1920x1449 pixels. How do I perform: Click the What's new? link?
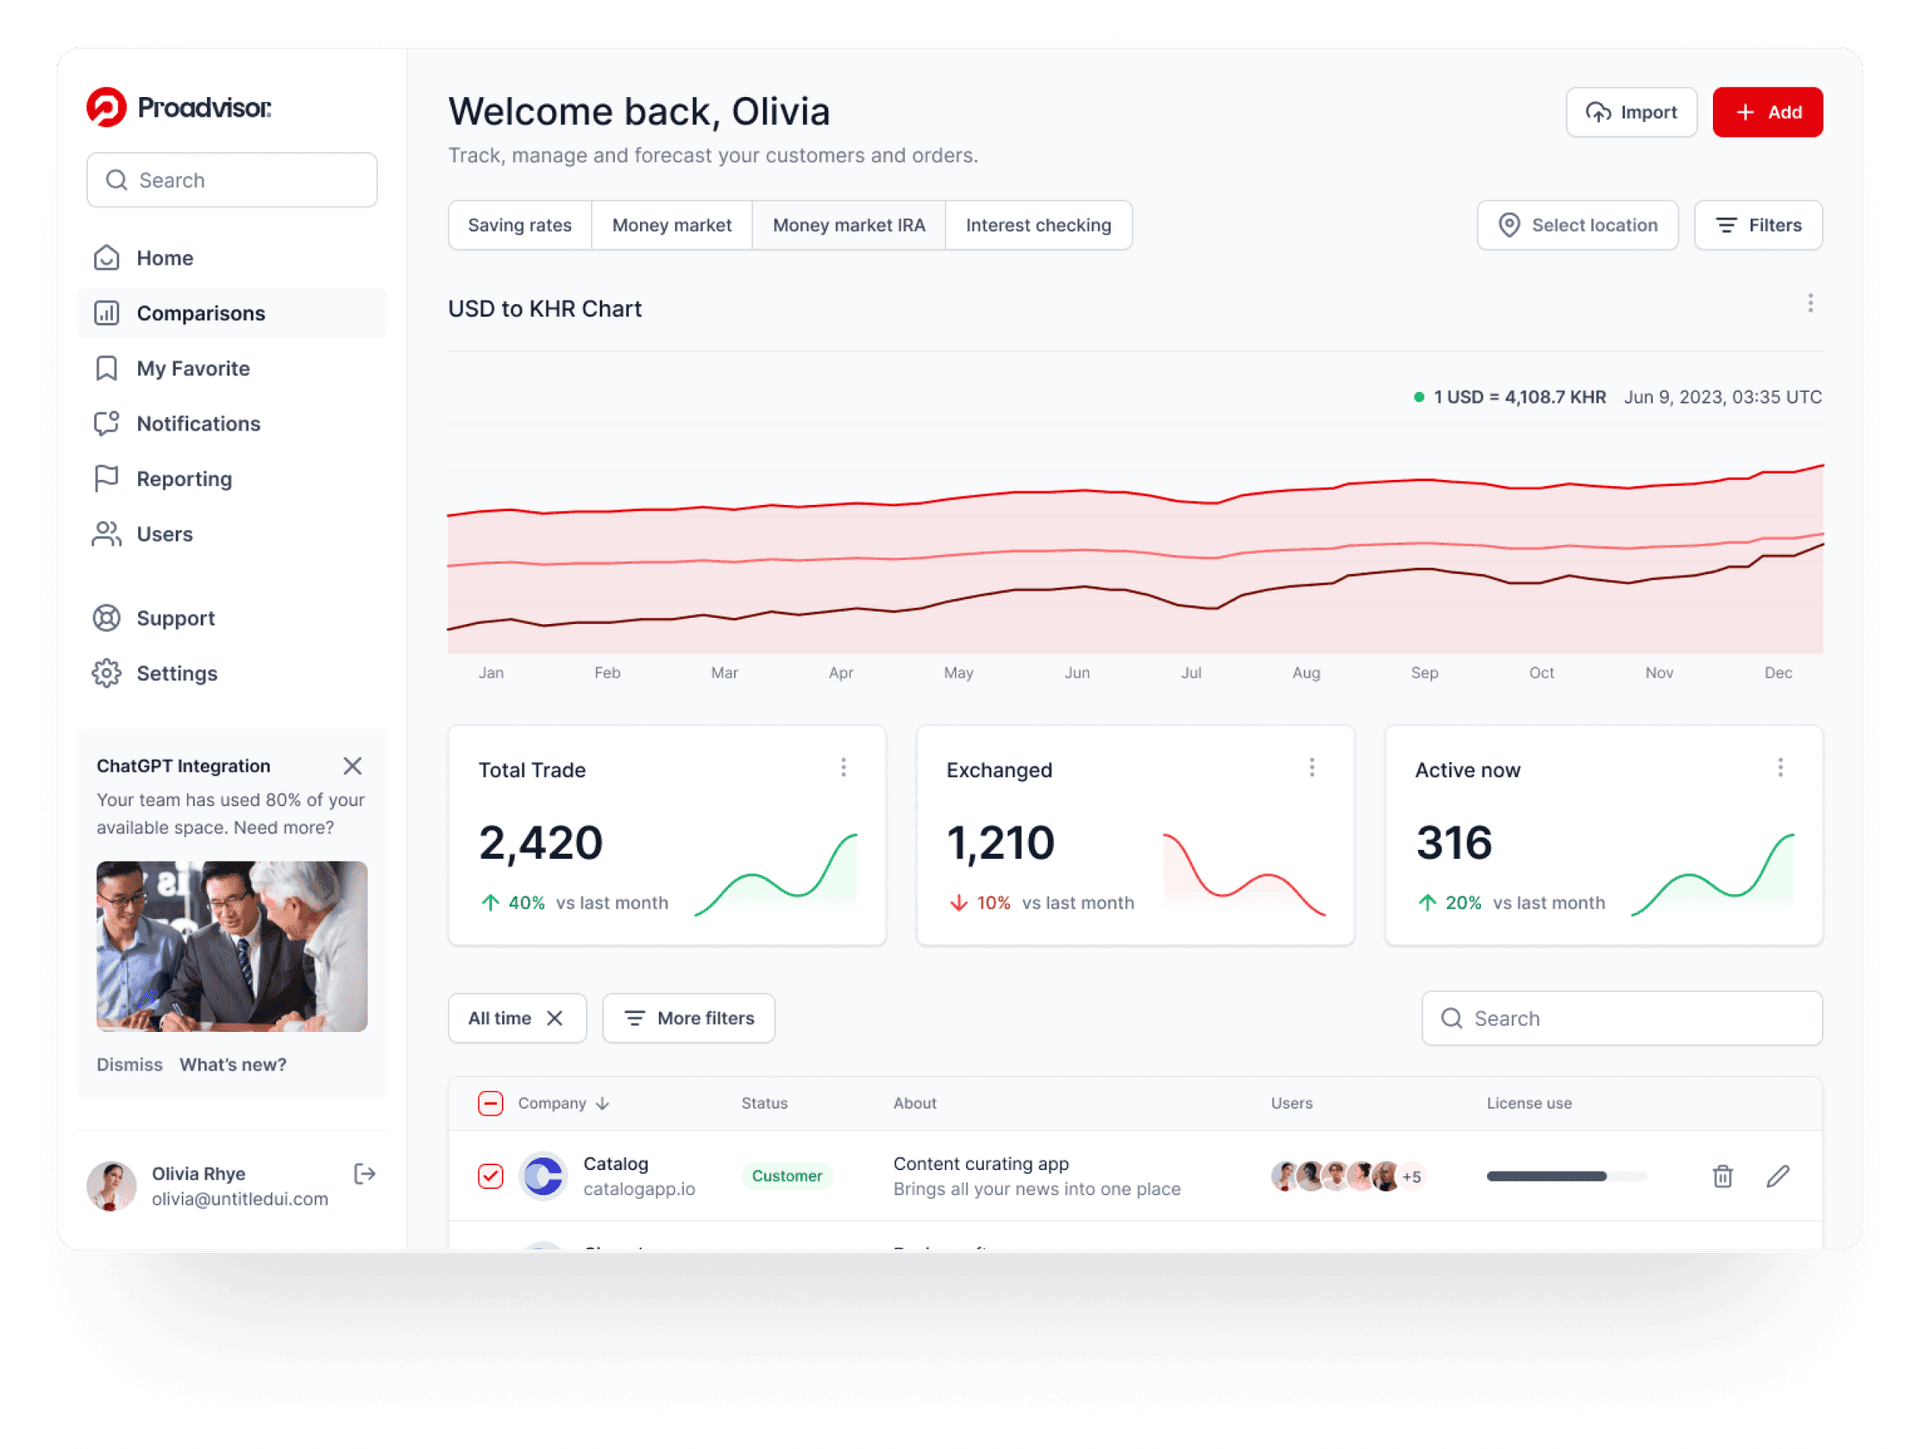tap(233, 1065)
